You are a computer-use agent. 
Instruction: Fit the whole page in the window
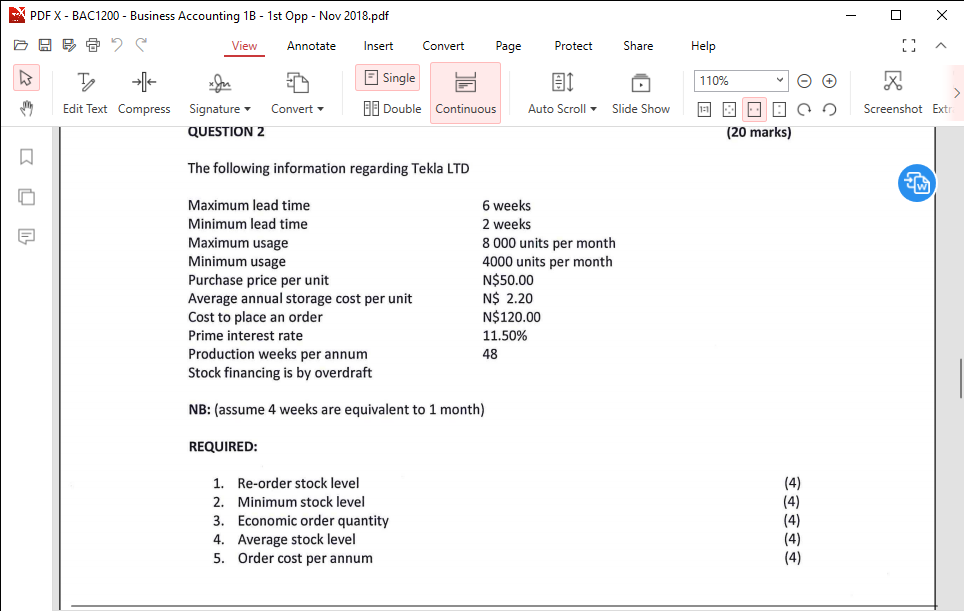(x=729, y=109)
